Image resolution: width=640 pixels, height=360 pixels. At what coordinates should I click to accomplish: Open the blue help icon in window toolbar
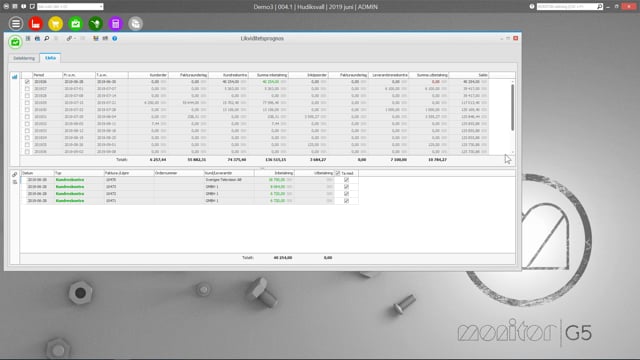115,38
